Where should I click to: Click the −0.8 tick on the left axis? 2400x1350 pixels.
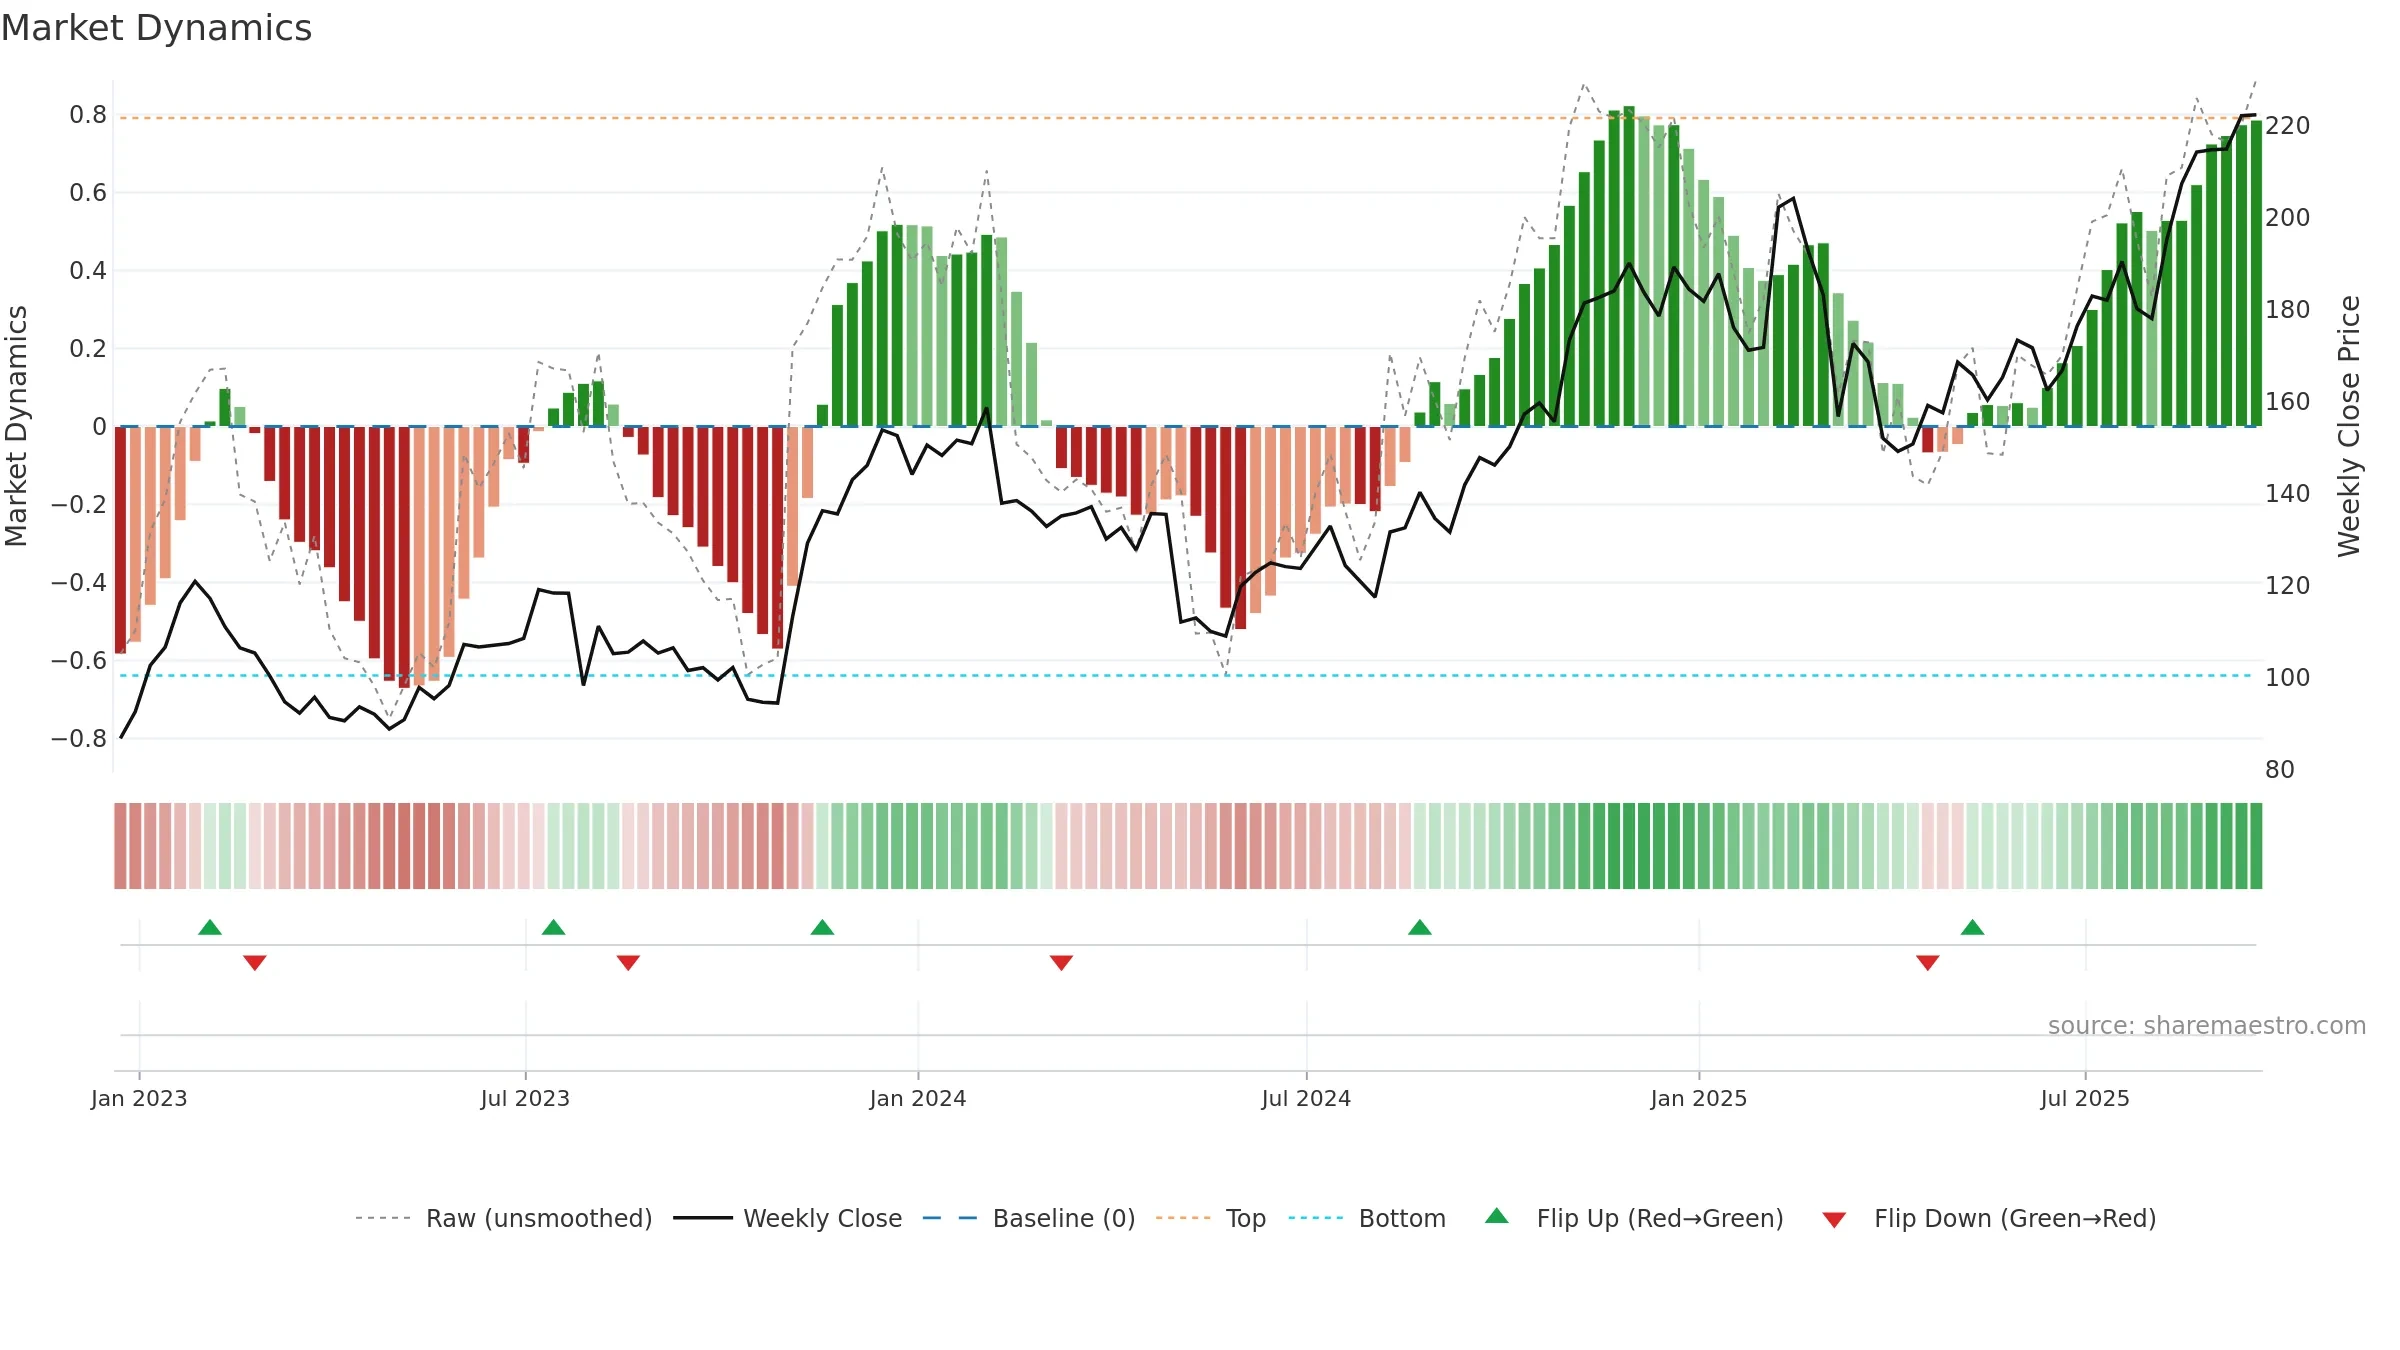click(x=79, y=739)
